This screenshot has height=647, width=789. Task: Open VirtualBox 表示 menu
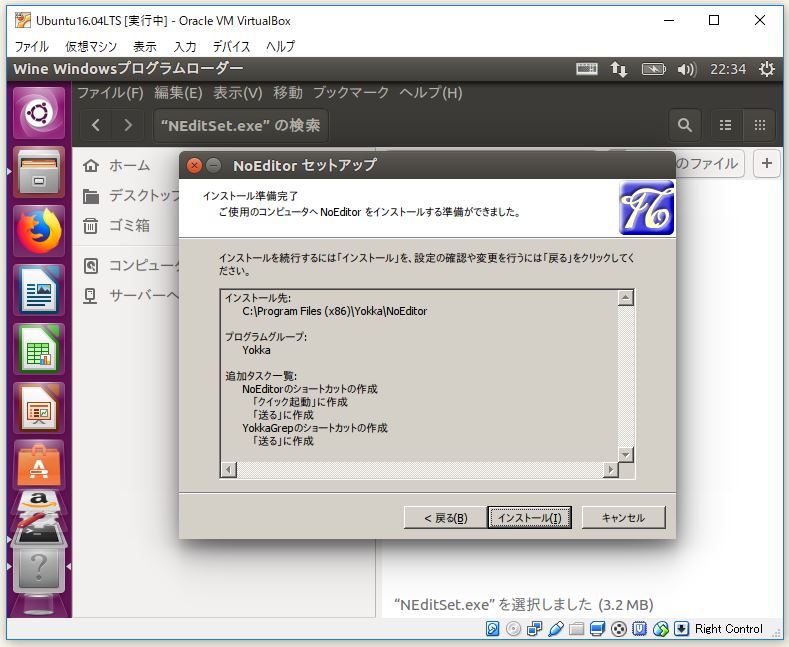click(144, 46)
